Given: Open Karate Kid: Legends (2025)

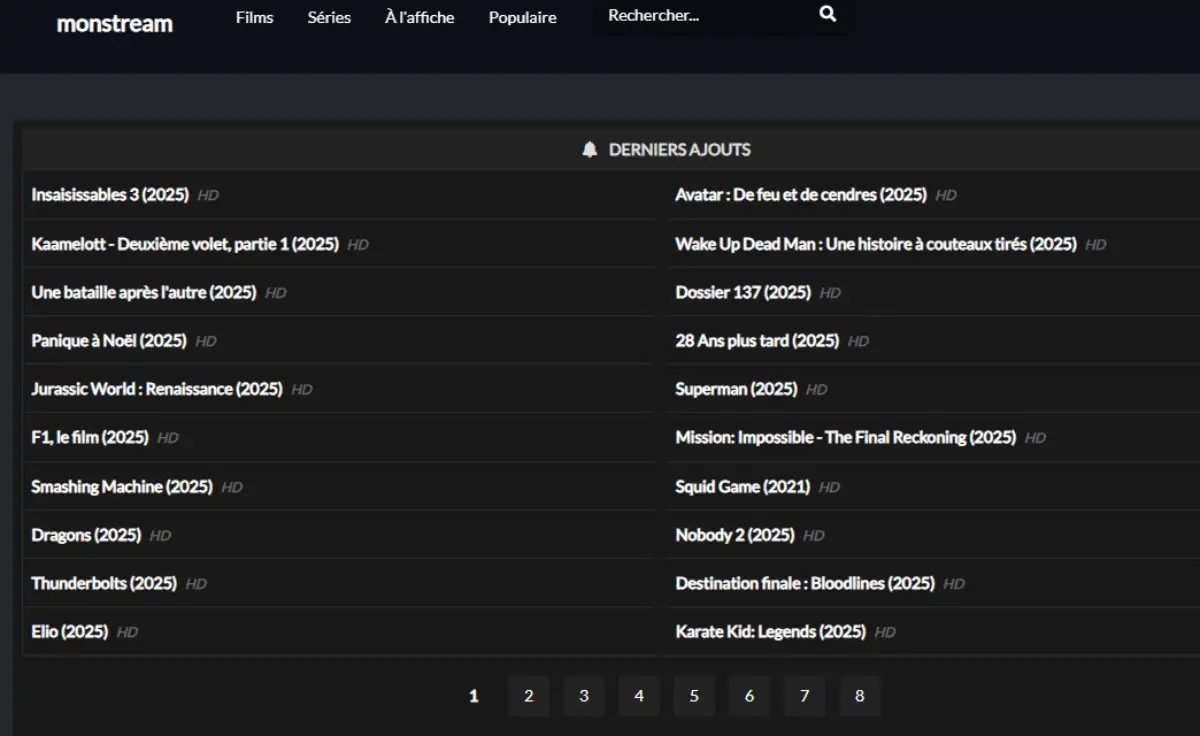Looking at the screenshot, I should click(x=770, y=632).
